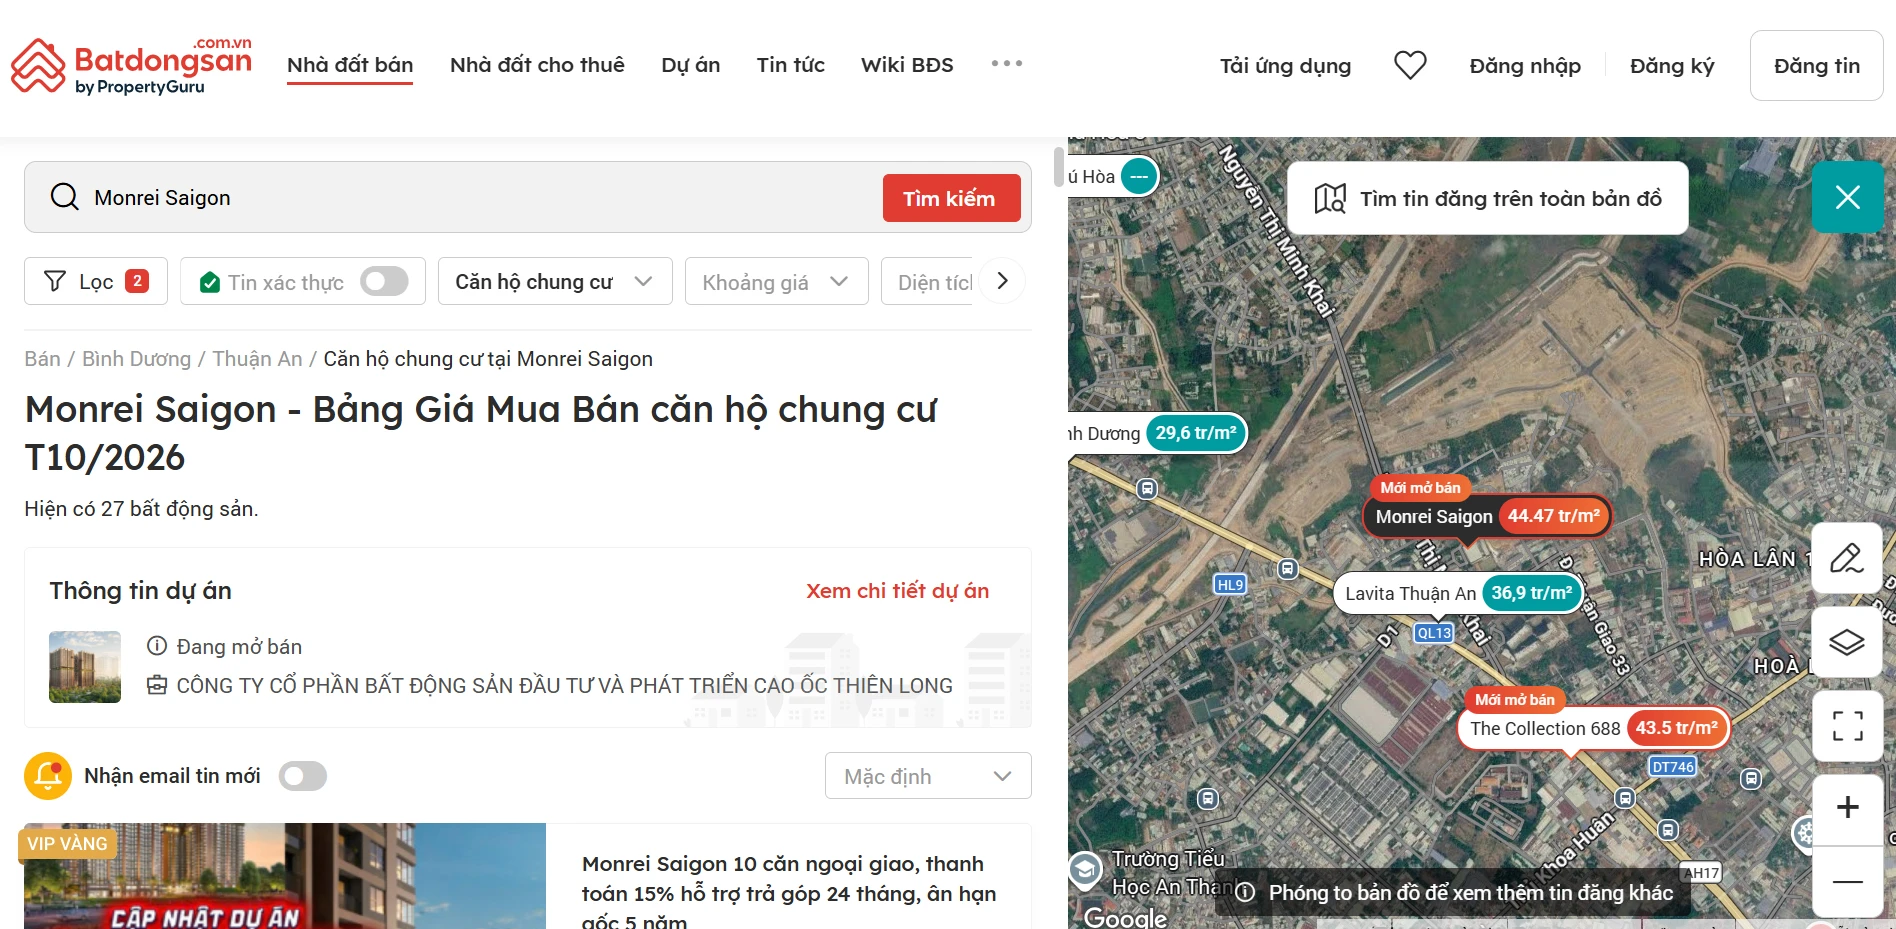Screen dimensions: 1896x929
Task: Open the Batdongsan home logo
Action: click(x=131, y=66)
